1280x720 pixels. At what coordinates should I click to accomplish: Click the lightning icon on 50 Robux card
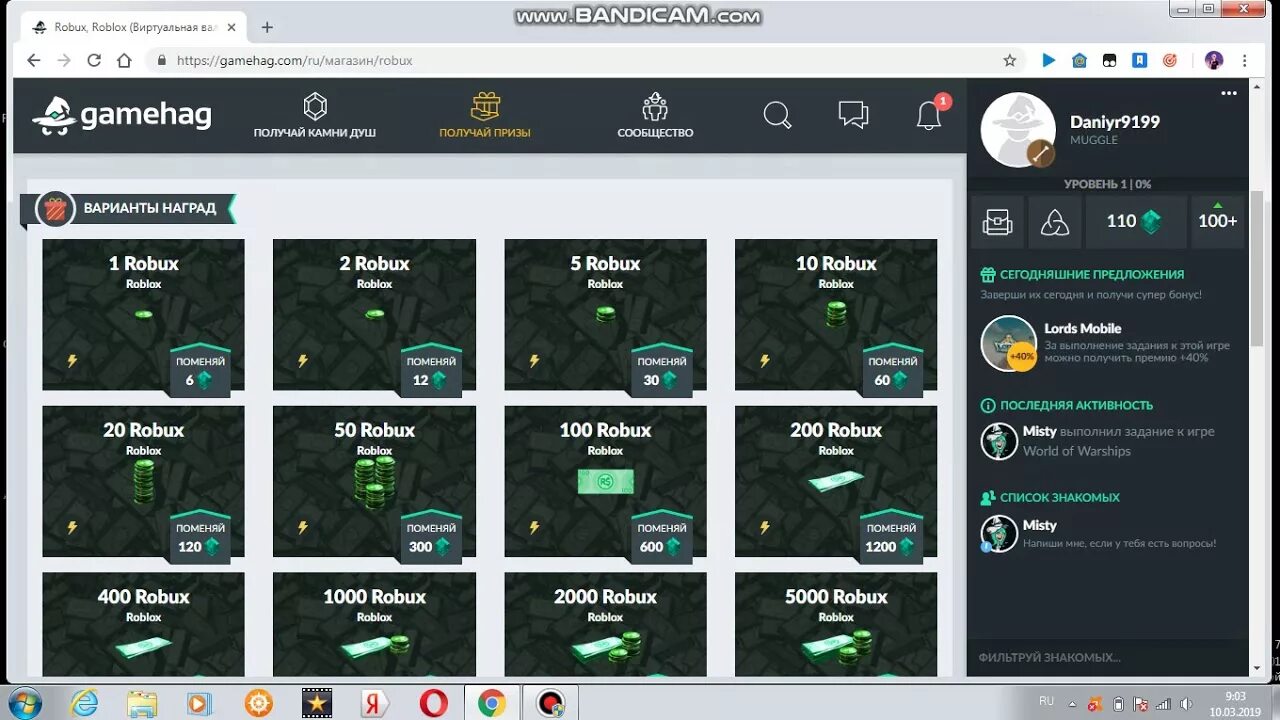(x=303, y=527)
